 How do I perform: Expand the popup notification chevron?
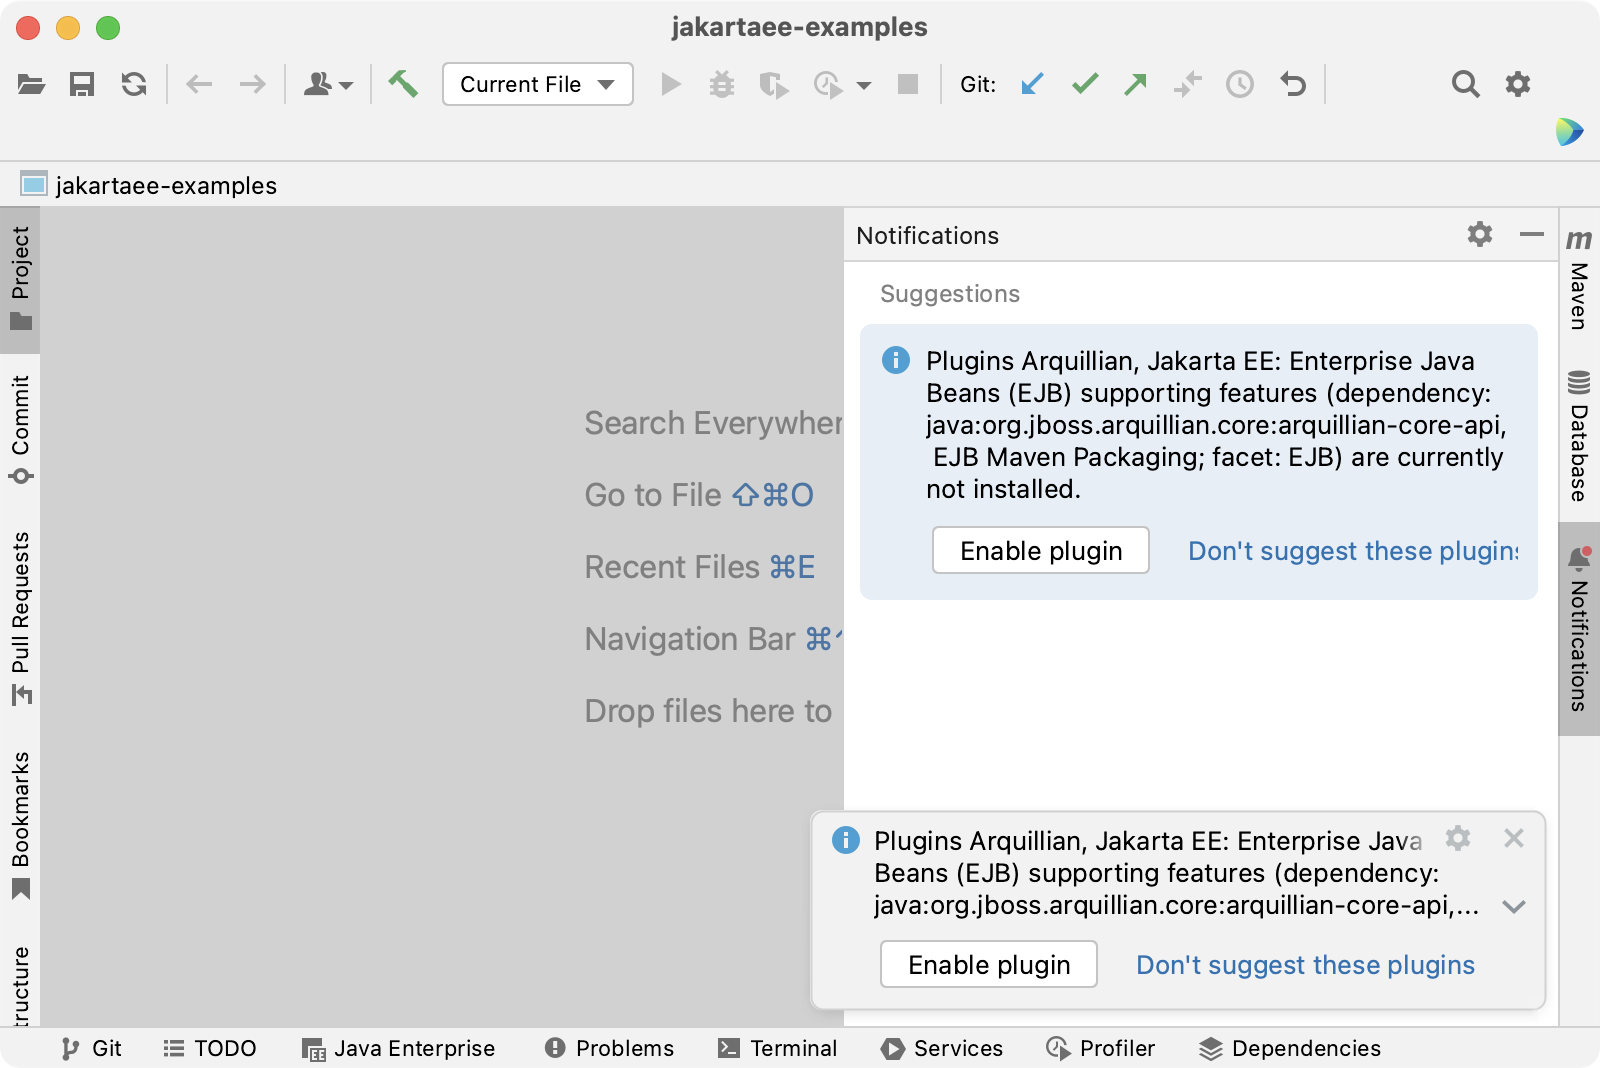(1514, 907)
